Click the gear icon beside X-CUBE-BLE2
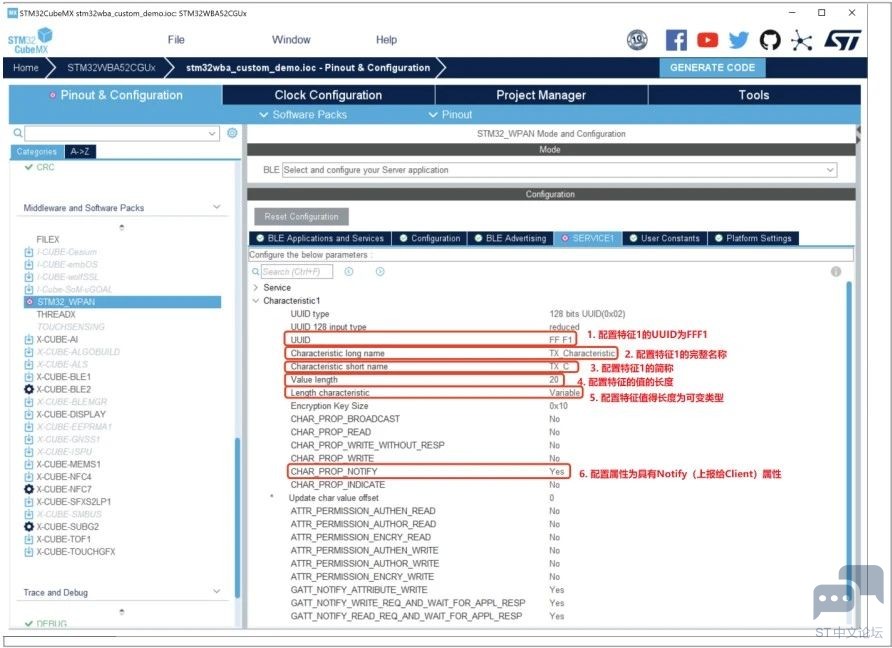Screen dimensions: 892x648 (x=28, y=389)
